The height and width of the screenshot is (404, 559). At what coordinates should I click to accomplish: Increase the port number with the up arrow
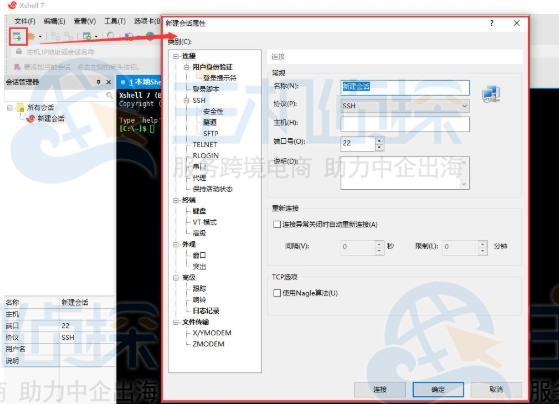tap(379, 140)
